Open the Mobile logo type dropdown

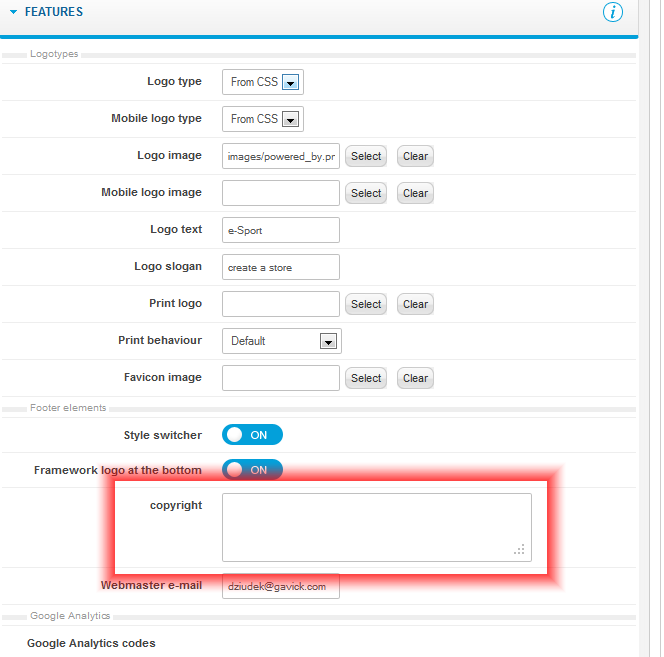coord(291,120)
